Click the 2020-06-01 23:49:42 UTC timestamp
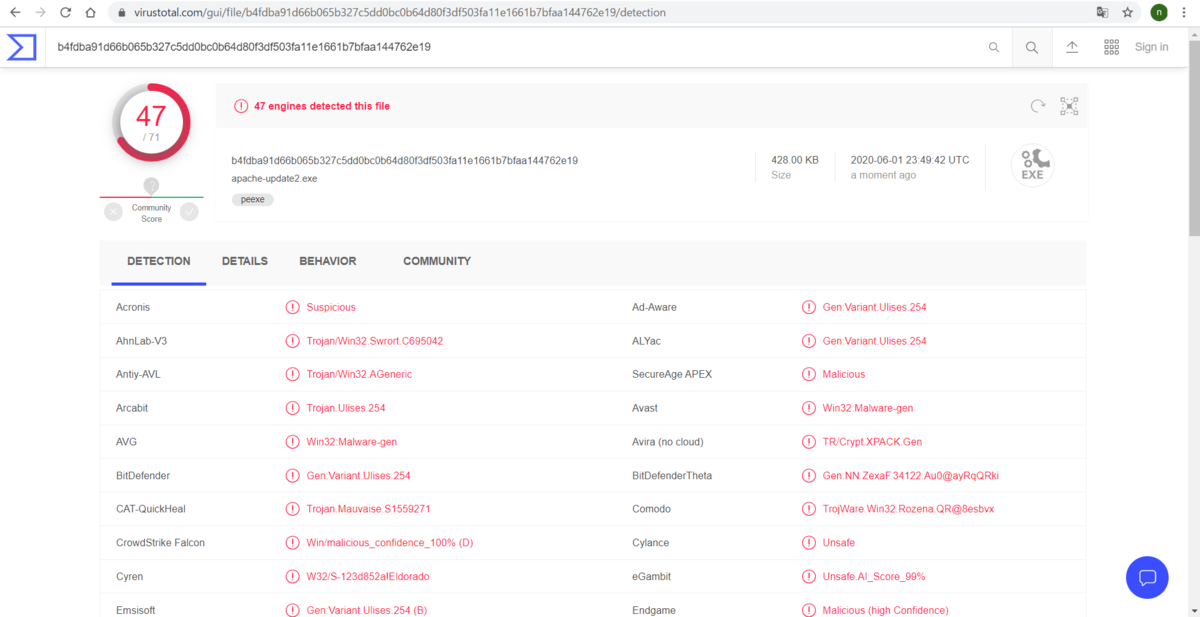 pyautogui.click(x=910, y=160)
